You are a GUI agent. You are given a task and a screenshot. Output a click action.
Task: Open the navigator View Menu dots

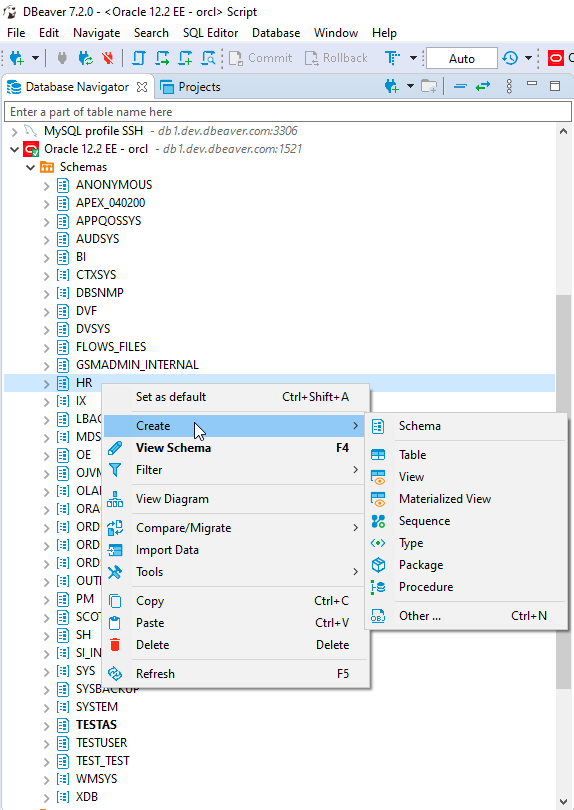pos(509,86)
